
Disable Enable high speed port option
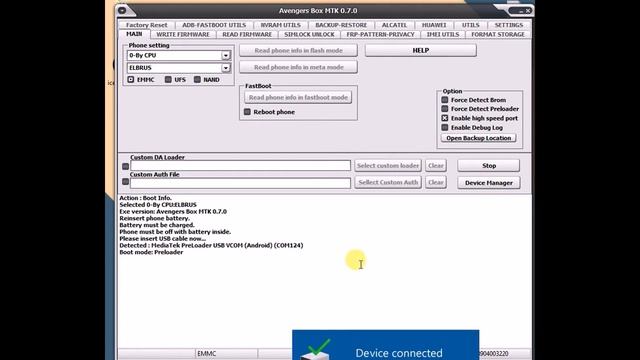445,118
